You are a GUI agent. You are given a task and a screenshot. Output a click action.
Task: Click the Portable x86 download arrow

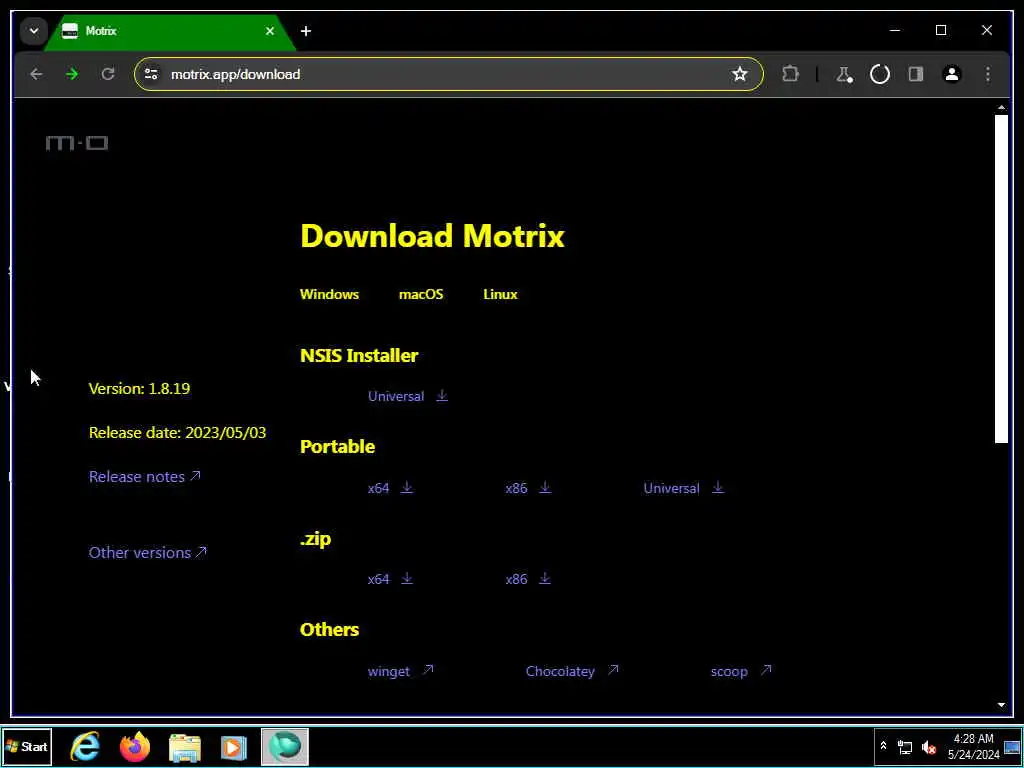pos(545,487)
